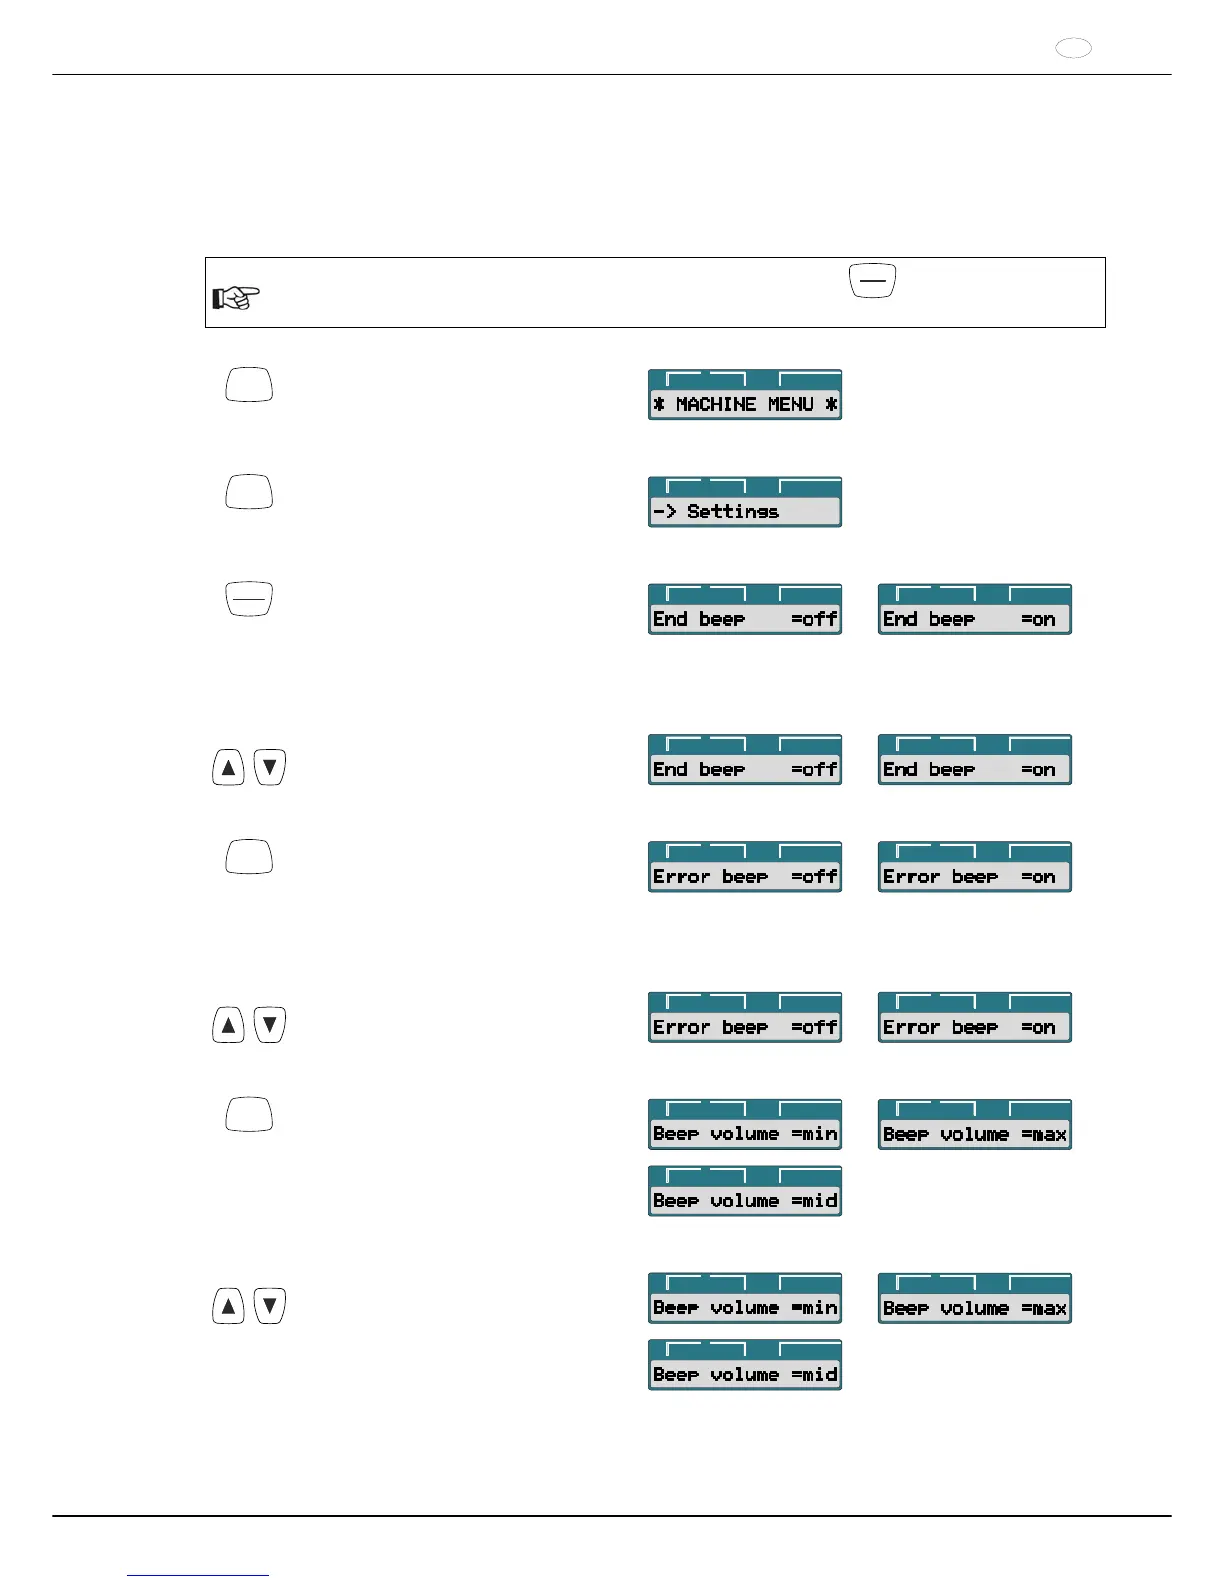
Task: Click Error beep =off display beside blank key
Action: [745, 867]
